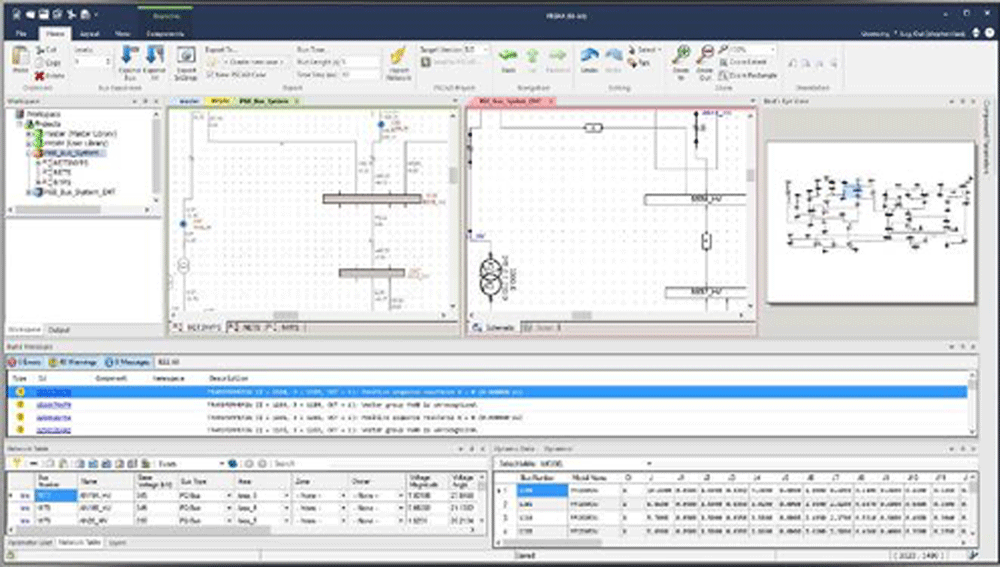Click the Bird's Eye View thumbnail

(869, 220)
